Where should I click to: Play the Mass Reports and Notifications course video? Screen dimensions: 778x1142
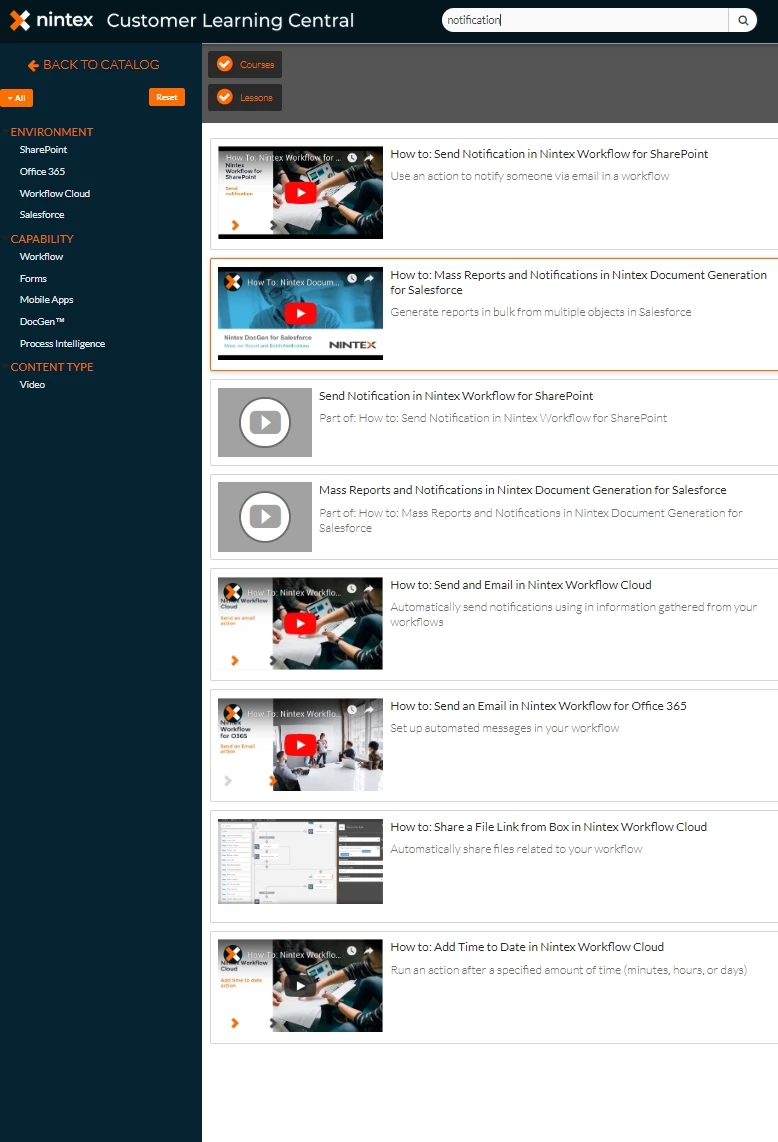(300, 313)
